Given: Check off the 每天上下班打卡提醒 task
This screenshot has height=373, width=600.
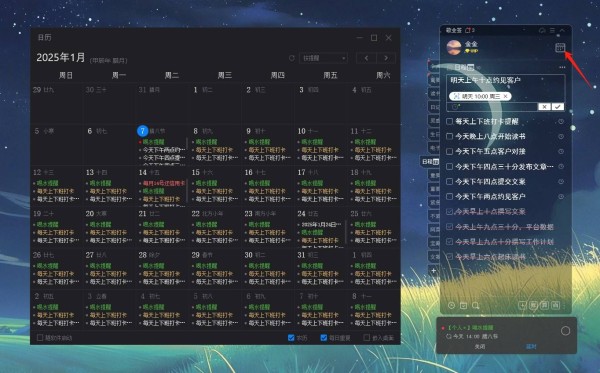Looking at the screenshot, I should tap(450, 122).
